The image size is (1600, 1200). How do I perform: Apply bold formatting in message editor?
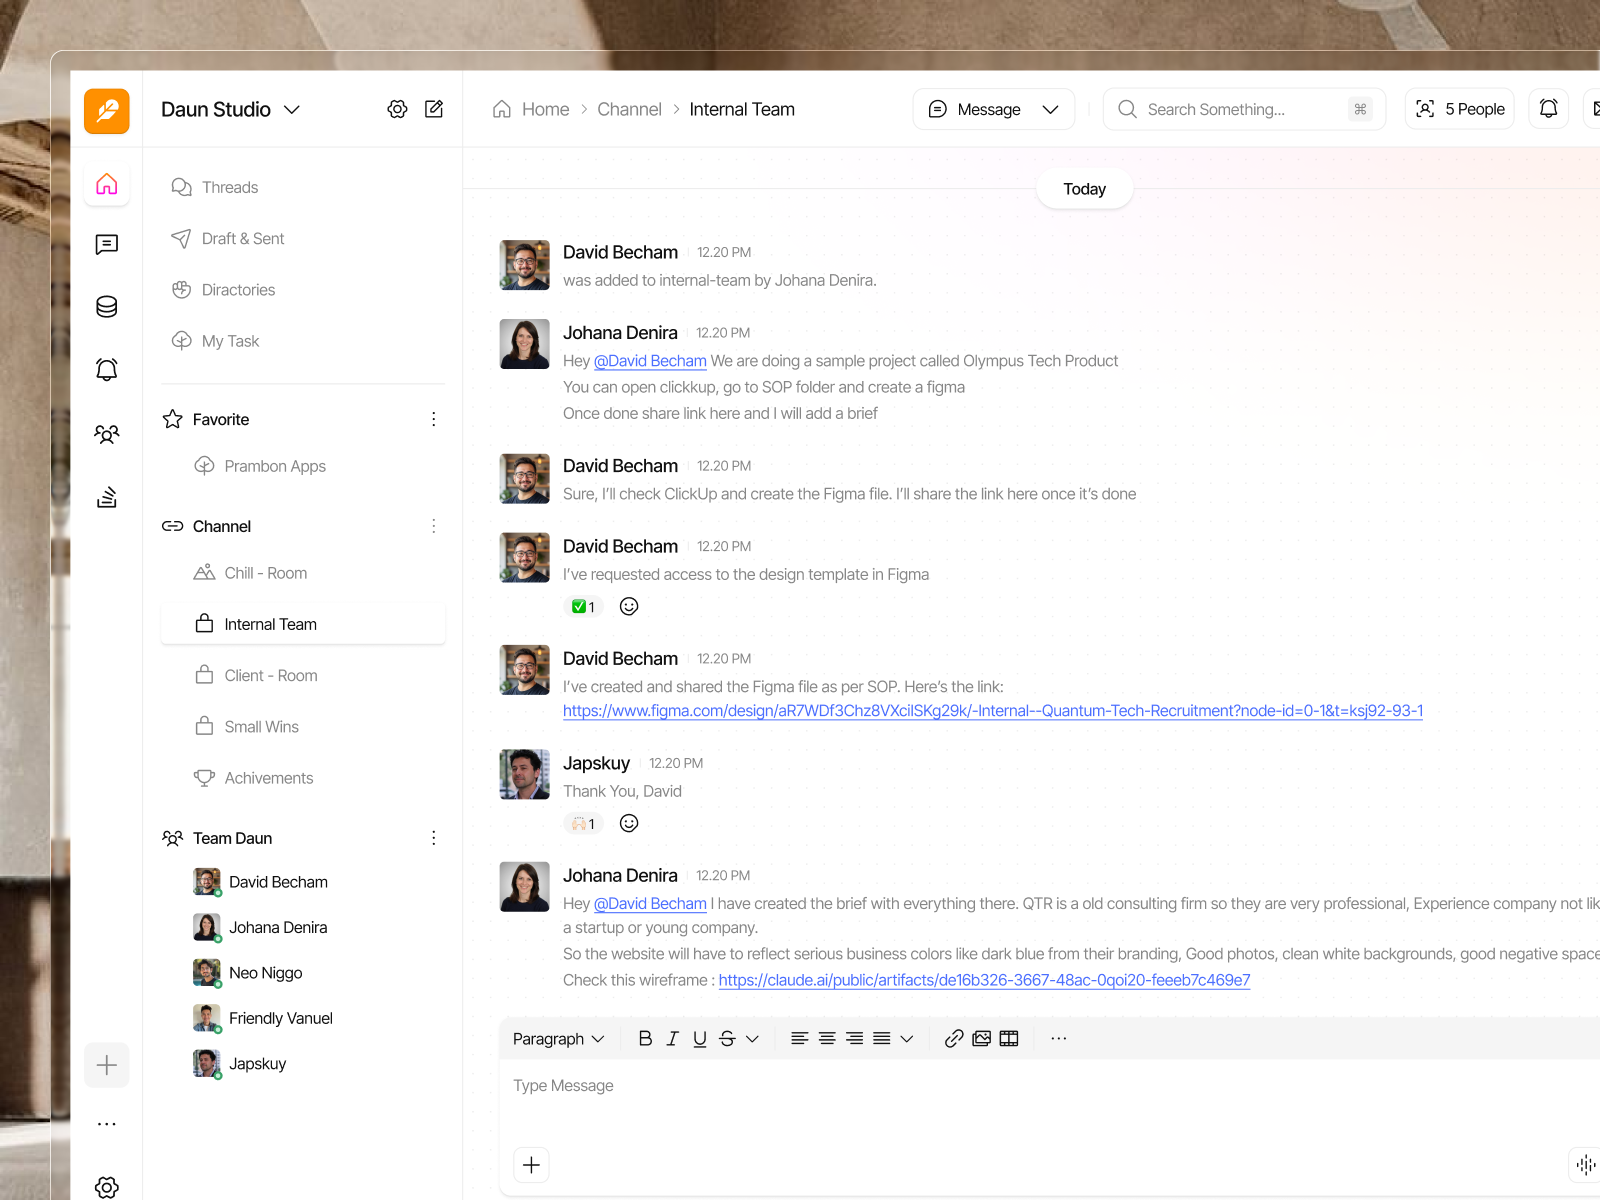coord(645,1039)
